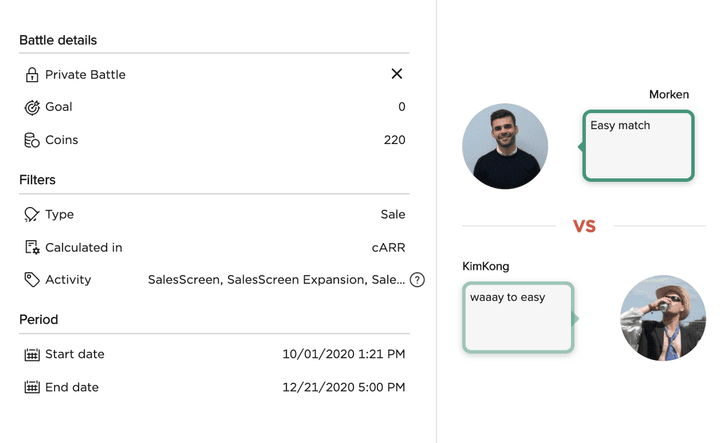Click the Start date calendar icon

click(x=32, y=354)
